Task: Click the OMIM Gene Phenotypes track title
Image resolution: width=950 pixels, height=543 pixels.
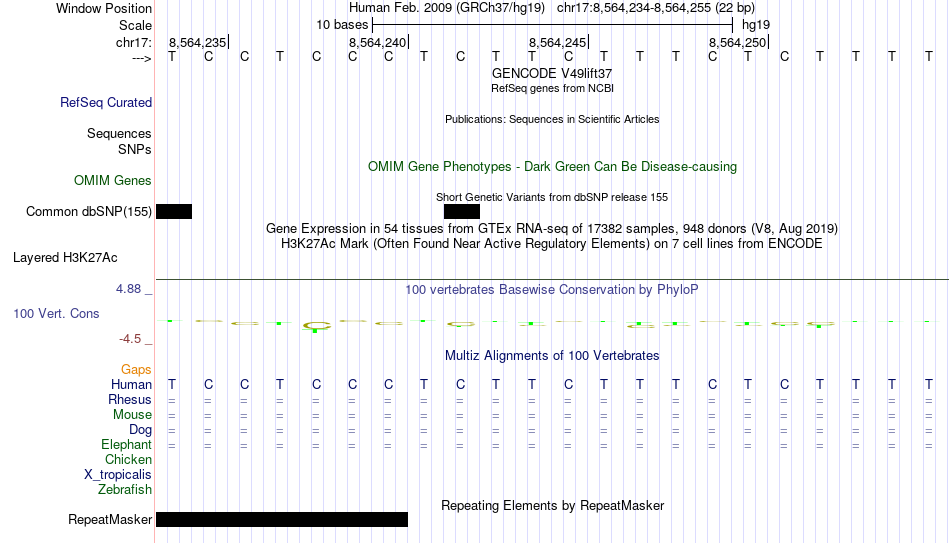Action: (x=553, y=167)
